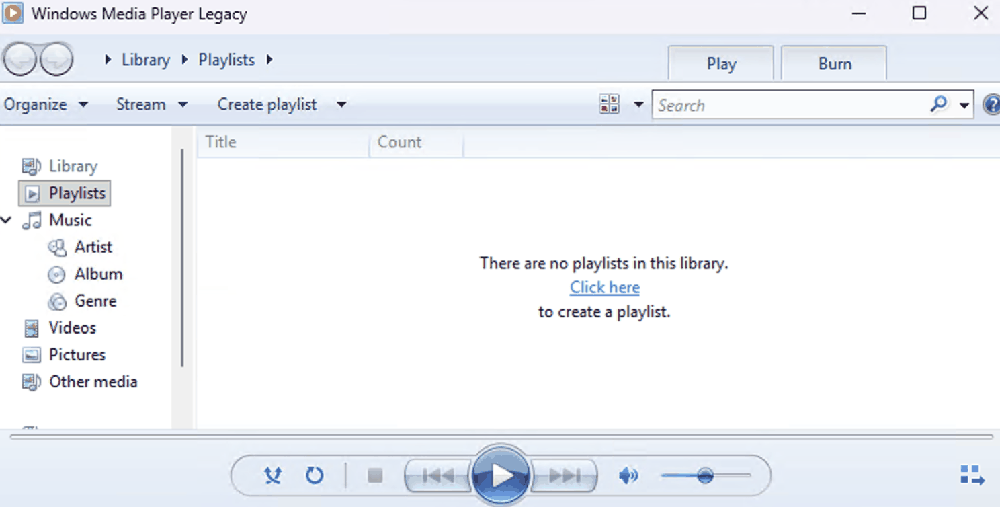Collapse the Music tree node
This screenshot has height=507, width=1000.
pos(7,220)
